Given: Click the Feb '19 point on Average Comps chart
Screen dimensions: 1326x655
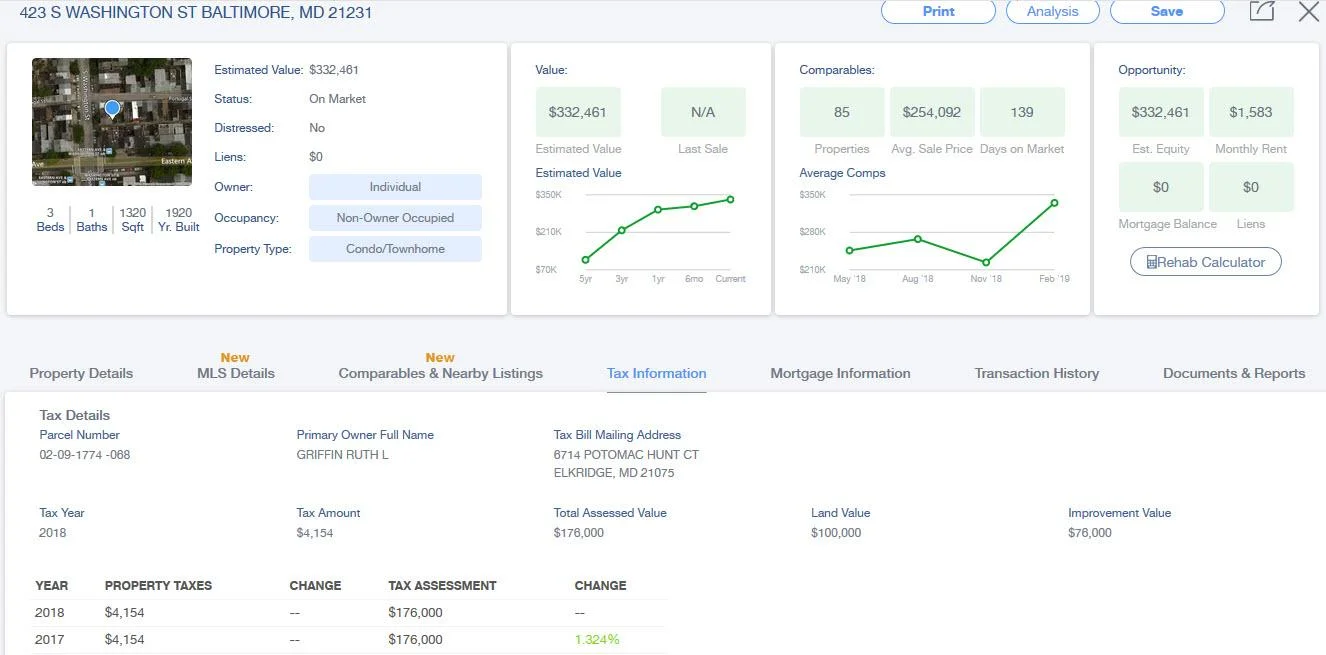Looking at the screenshot, I should click(x=1054, y=203).
